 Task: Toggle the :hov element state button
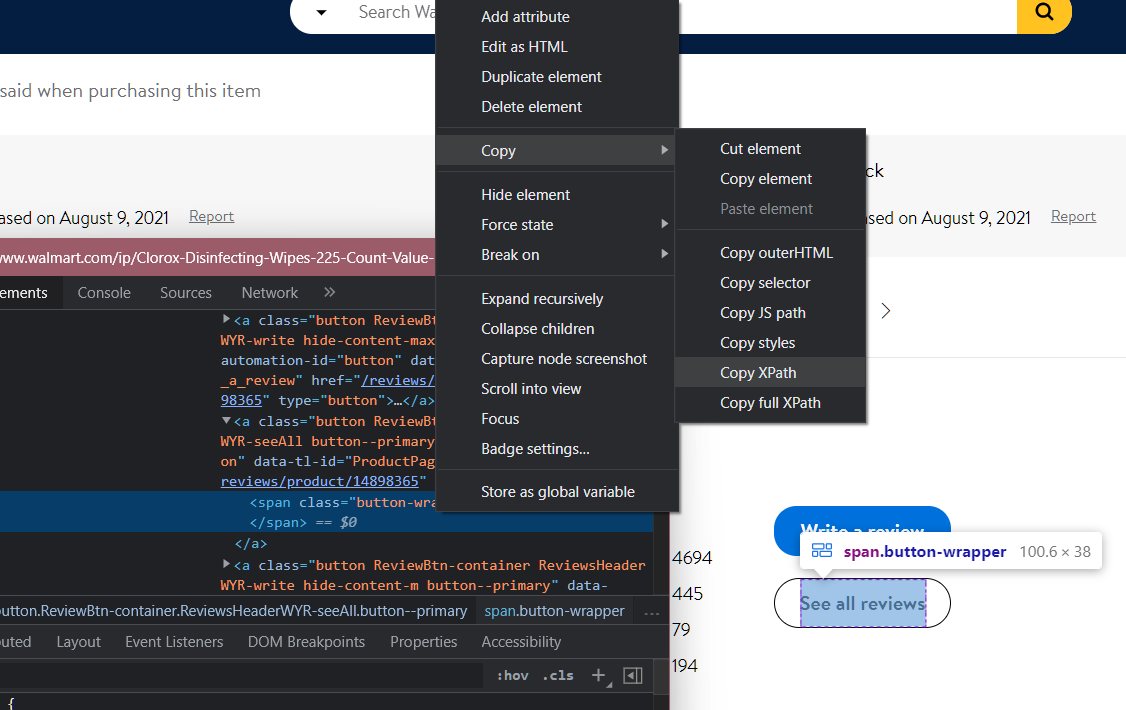pyautogui.click(x=513, y=676)
